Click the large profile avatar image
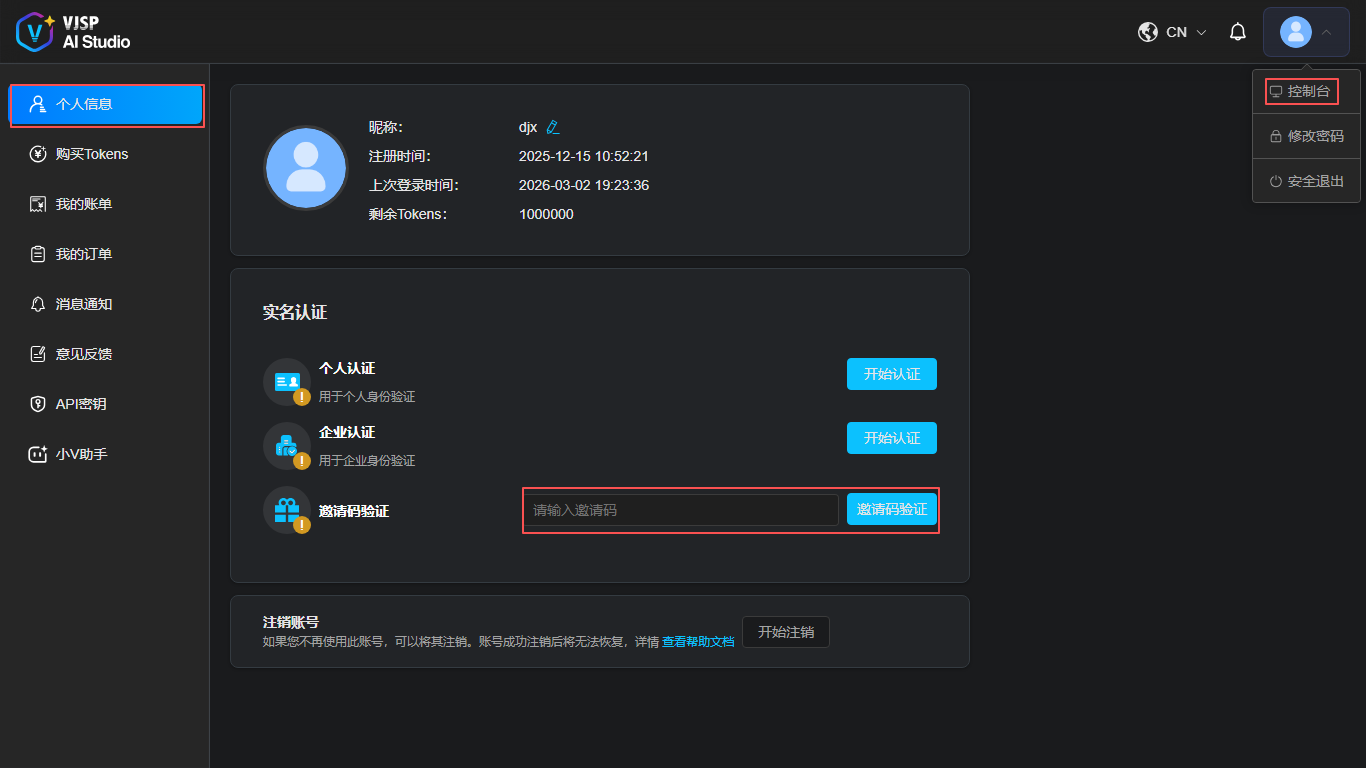The width and height of the screenshot is (1366, 768). coord(306,168)
